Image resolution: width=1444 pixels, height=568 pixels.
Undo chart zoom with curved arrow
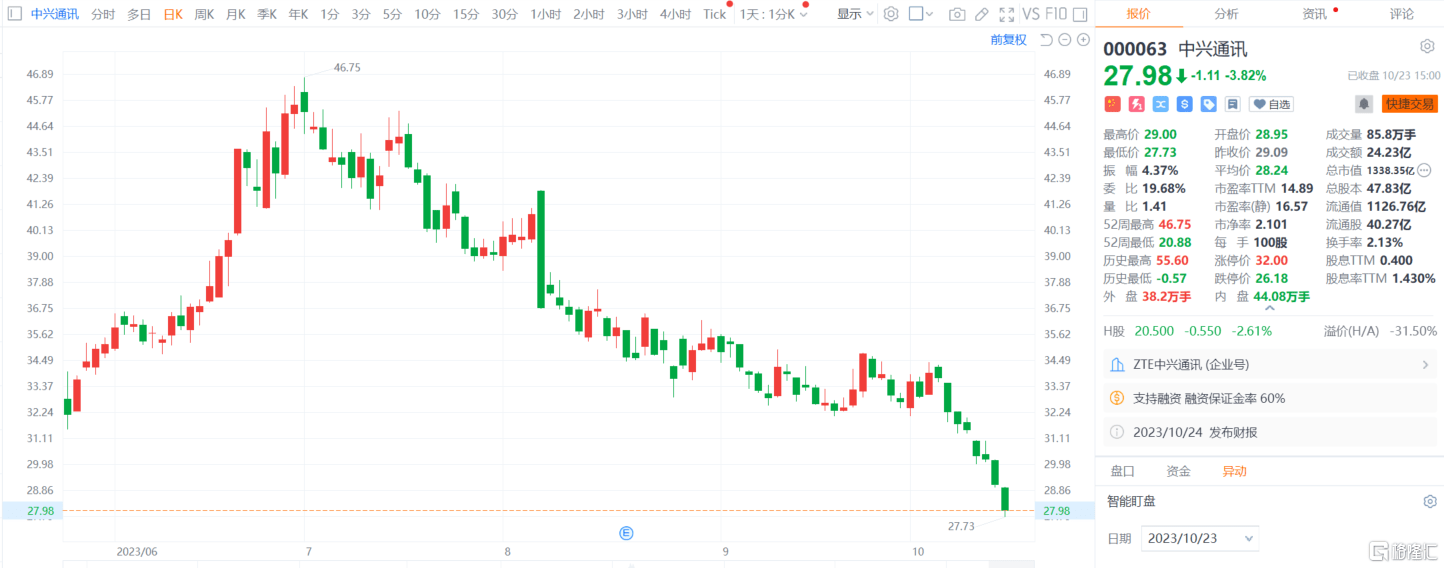(x=1046, y=40)
